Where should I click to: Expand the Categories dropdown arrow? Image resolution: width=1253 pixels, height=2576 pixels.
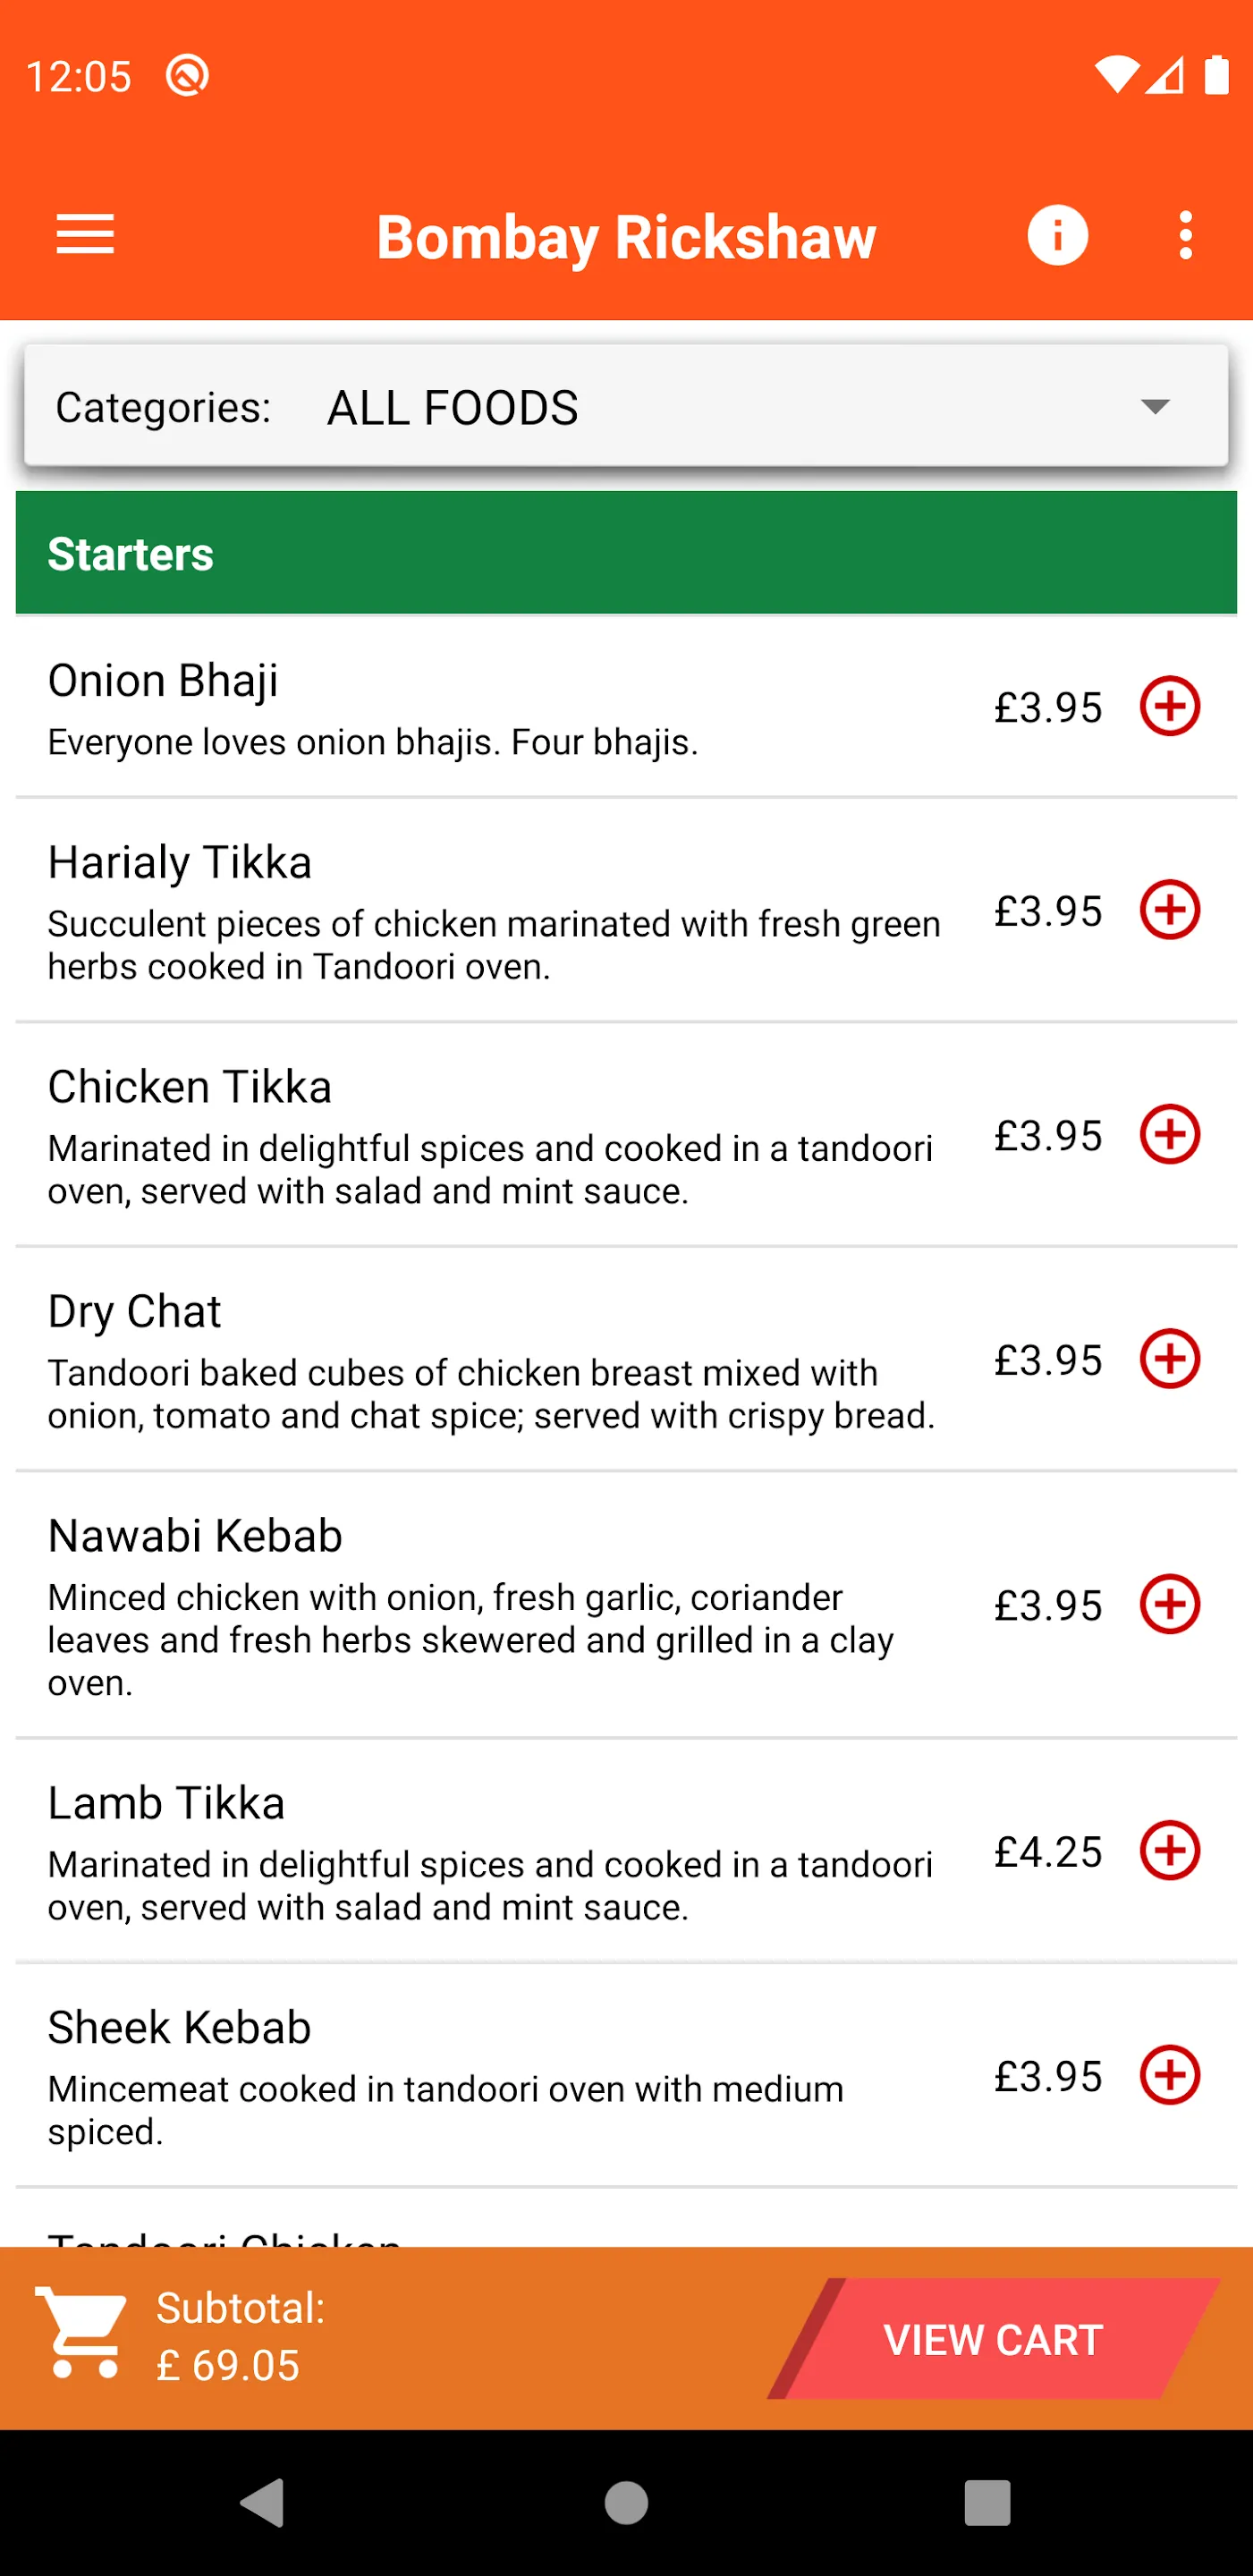1155,406
